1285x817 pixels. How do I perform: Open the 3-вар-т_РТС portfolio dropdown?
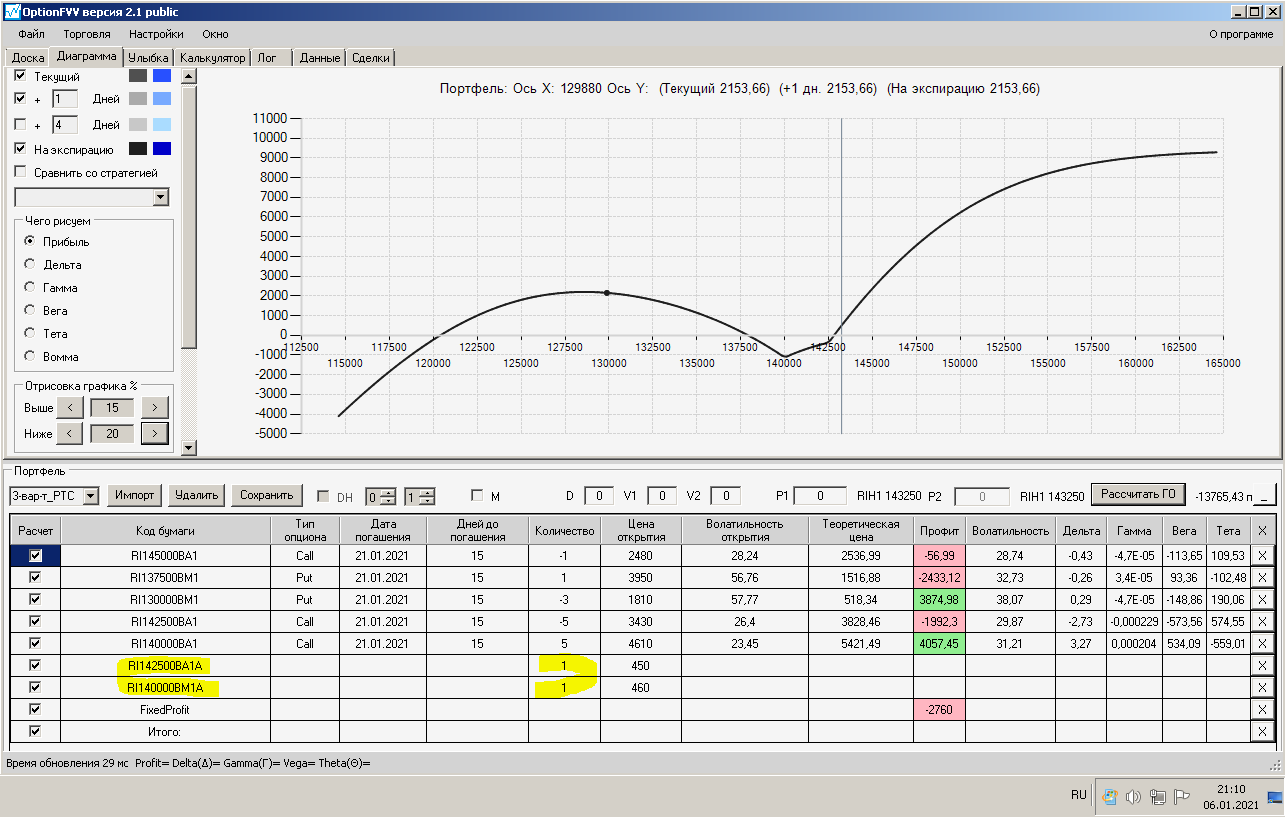click(91, 496)
